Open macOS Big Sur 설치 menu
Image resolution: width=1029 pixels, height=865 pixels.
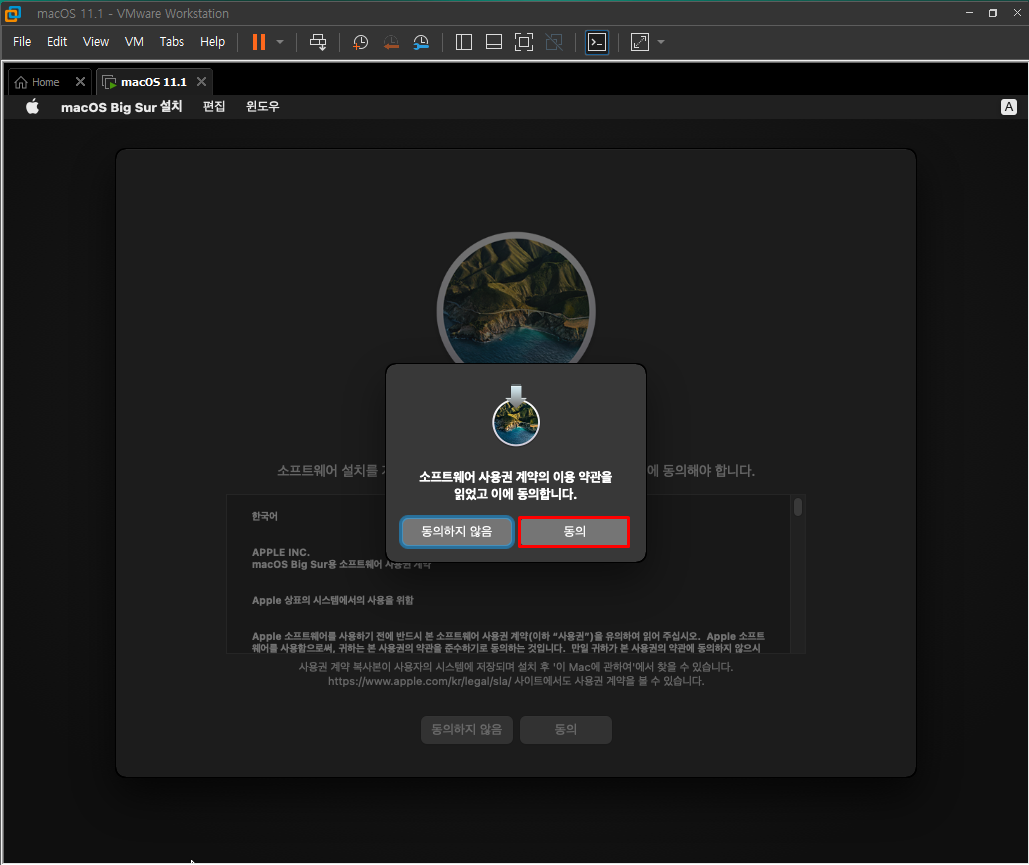pyautogui.click(x=121, y=106)
